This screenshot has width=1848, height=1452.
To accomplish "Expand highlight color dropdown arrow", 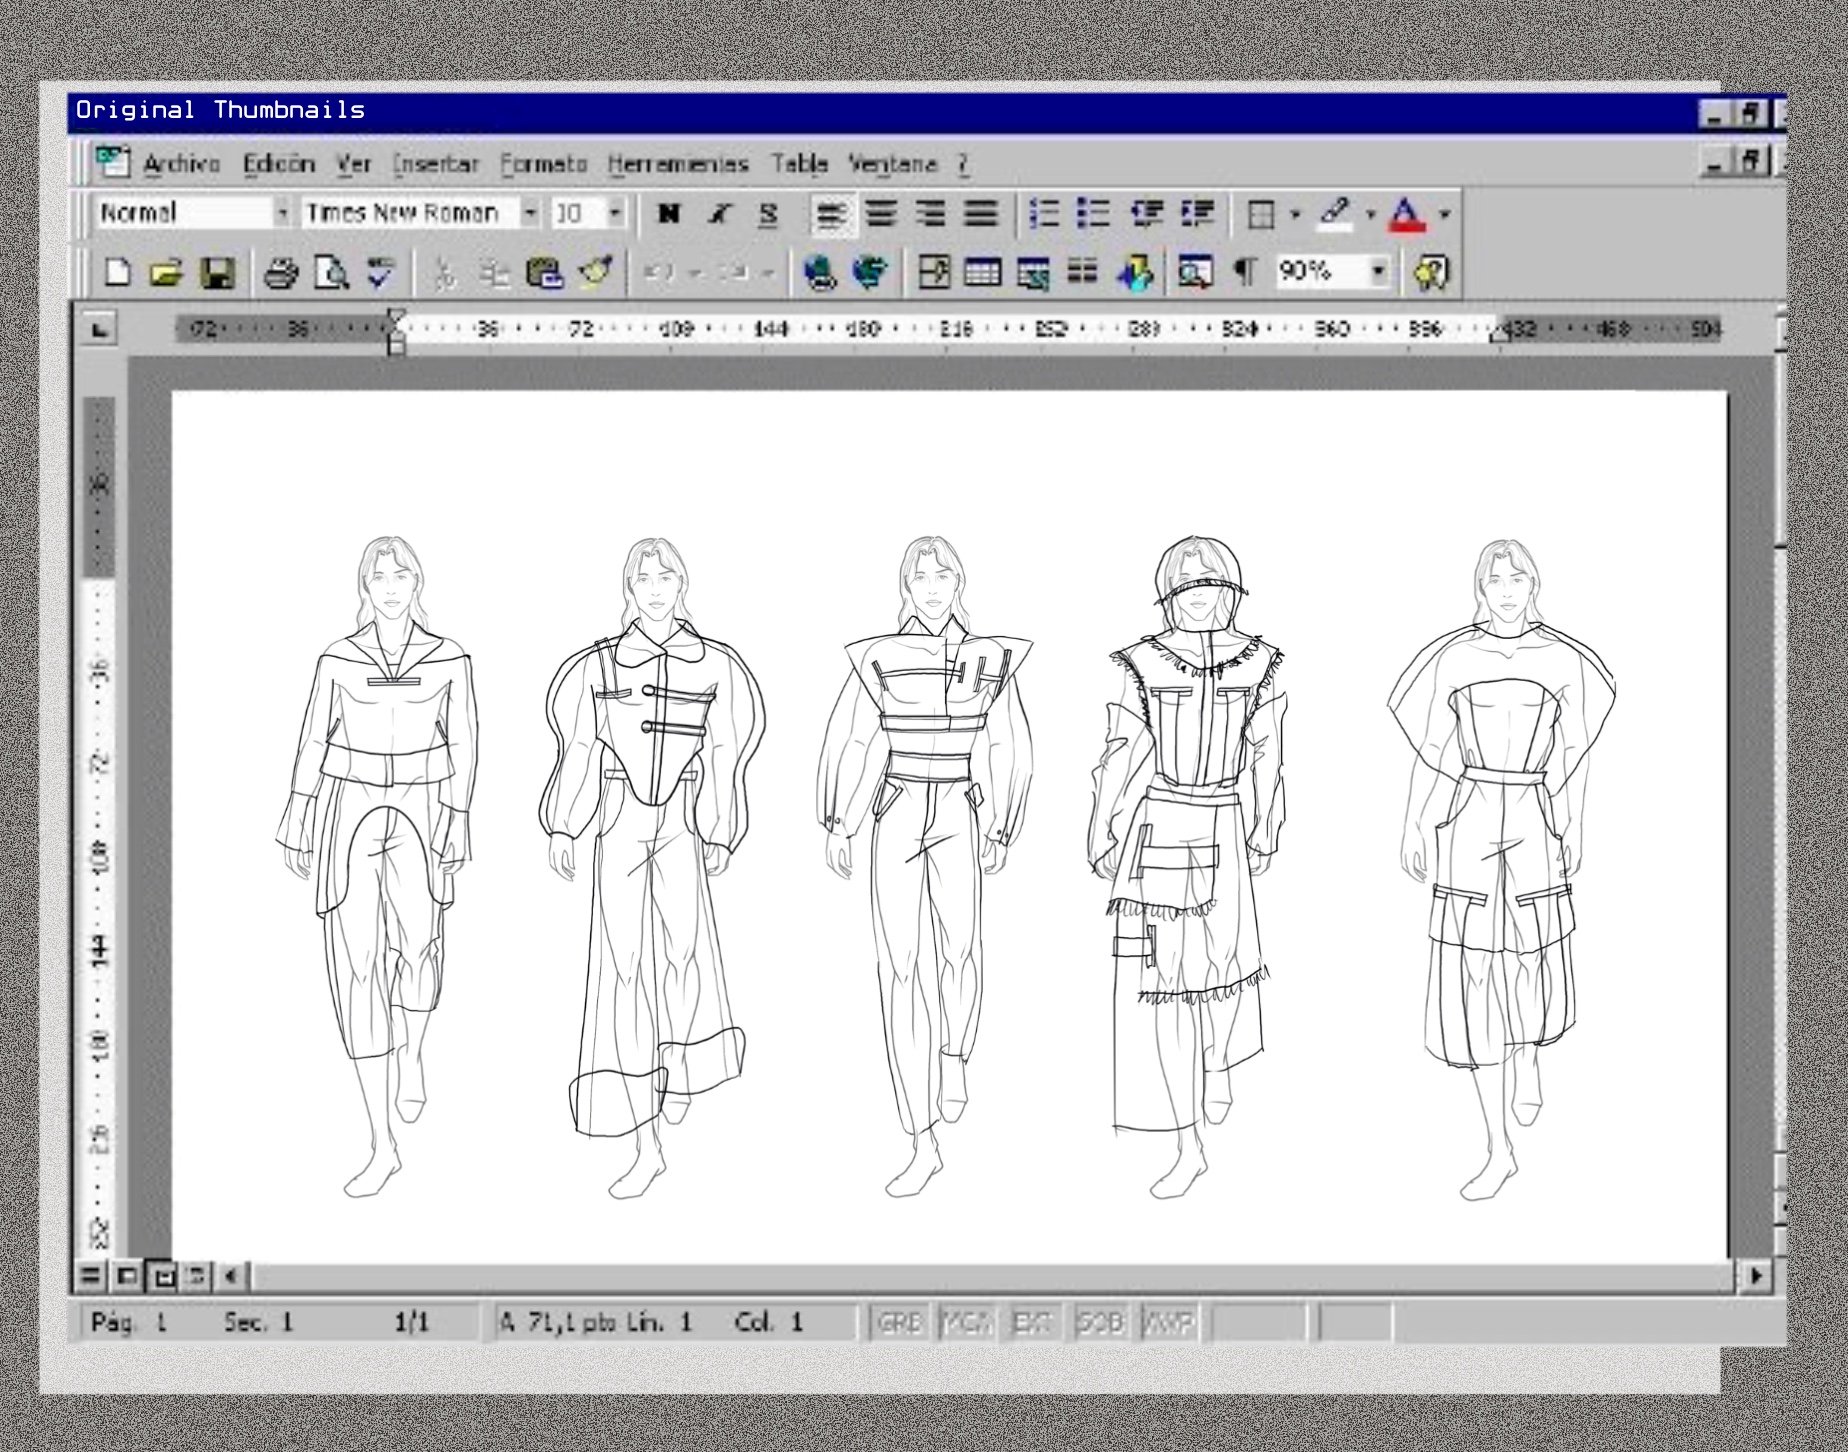I will (x=1370, y=214).
